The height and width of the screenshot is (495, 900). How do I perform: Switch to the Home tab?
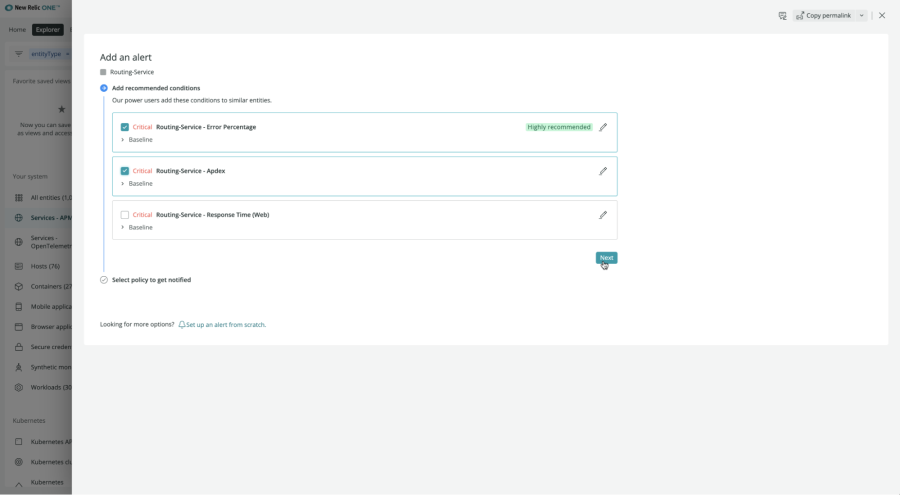click(x=17, y=30)
